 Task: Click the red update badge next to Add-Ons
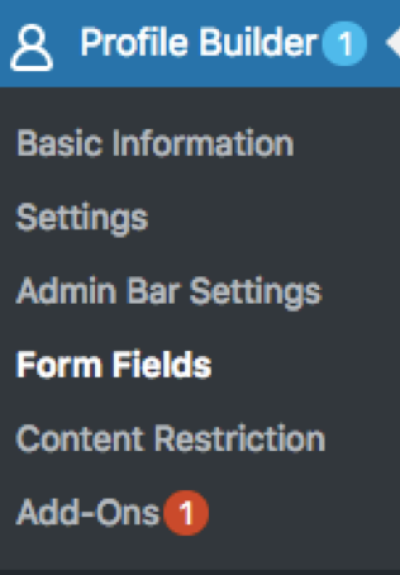coord(186,513)
